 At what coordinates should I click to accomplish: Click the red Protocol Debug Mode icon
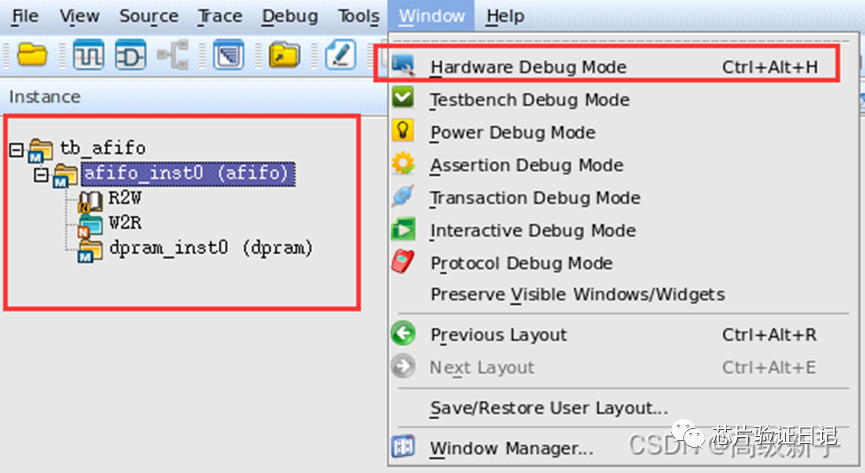pyautogui.click(x=403, y=262)
